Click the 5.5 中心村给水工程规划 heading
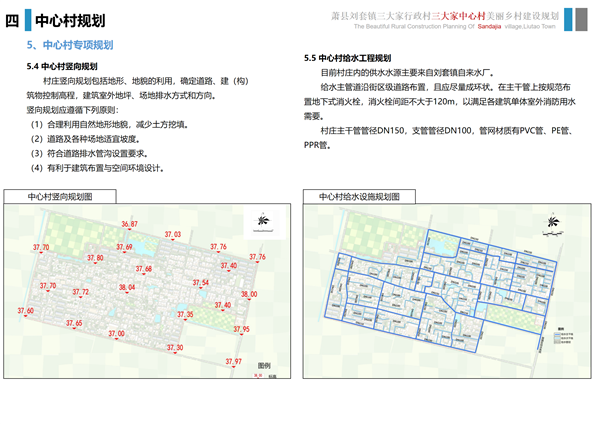 [x=348, y=59]
